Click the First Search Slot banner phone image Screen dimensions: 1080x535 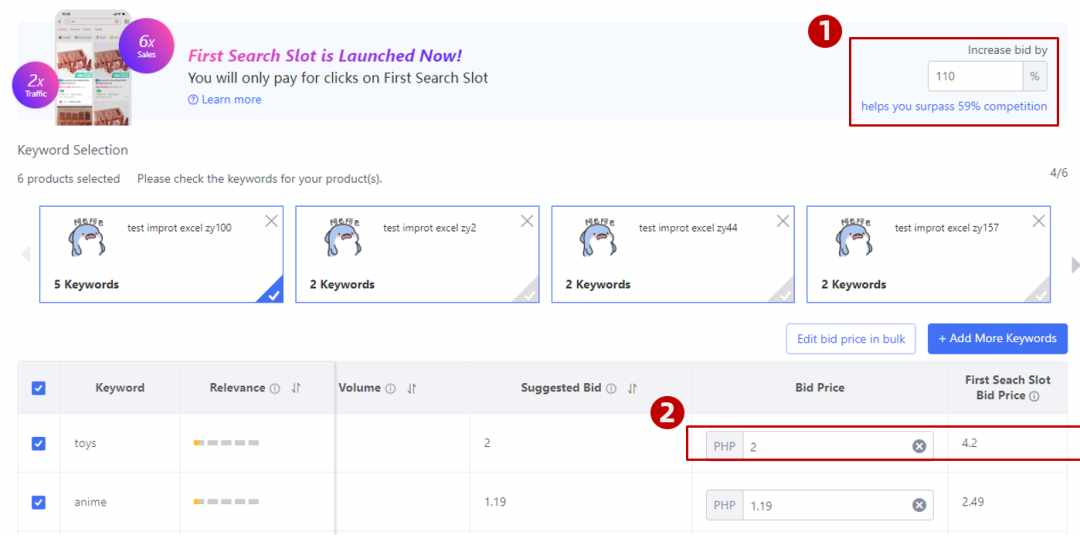coord(93,68)
